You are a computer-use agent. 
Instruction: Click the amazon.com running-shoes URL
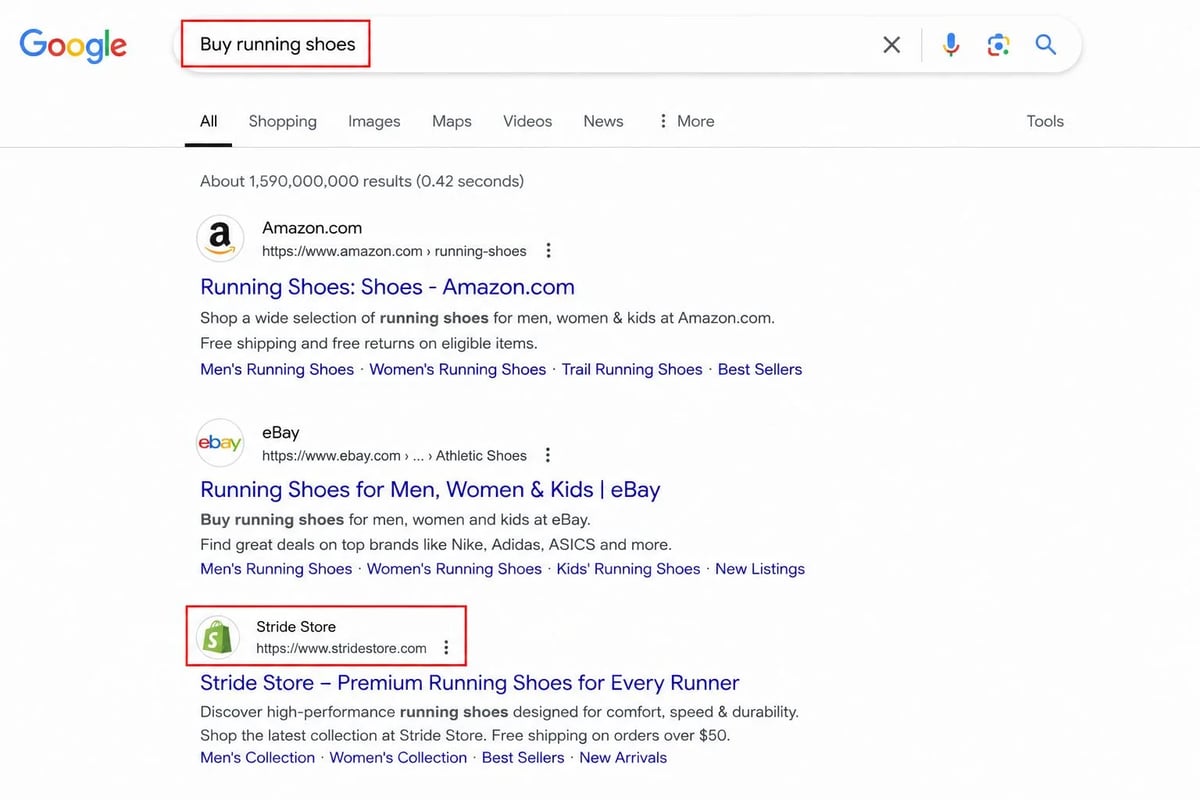click(x=394, y=251)
